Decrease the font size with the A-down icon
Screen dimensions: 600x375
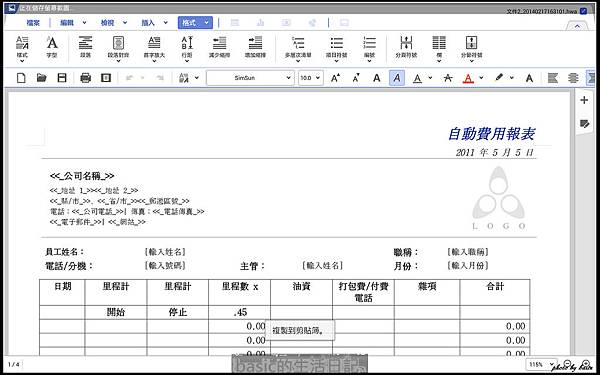pyautogui.click(x=356, y=78)
